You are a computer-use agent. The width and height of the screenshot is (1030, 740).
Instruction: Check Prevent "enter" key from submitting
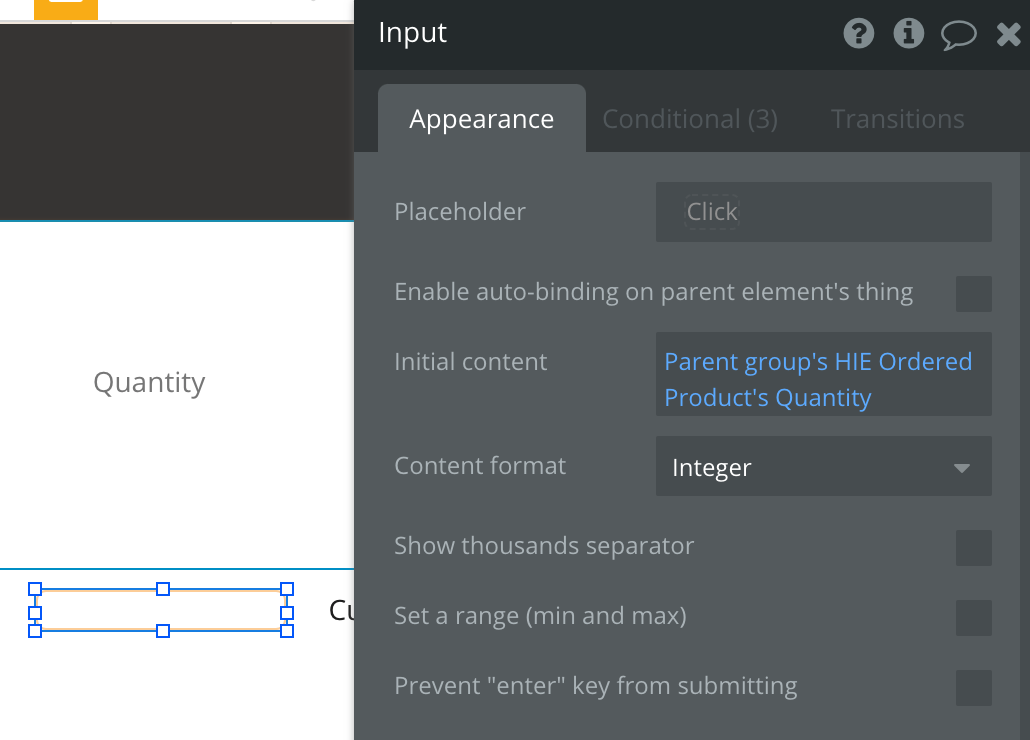(x=973, y=688)
